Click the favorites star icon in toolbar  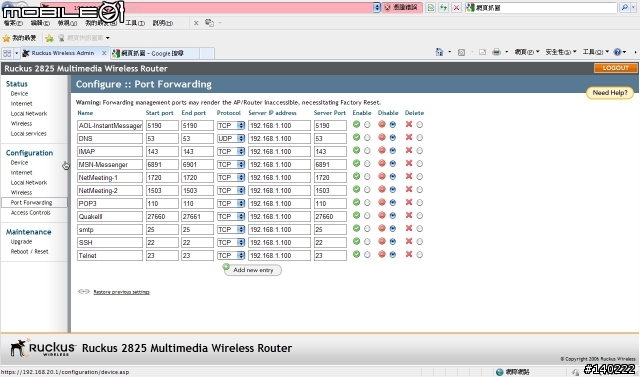point(6,38)
